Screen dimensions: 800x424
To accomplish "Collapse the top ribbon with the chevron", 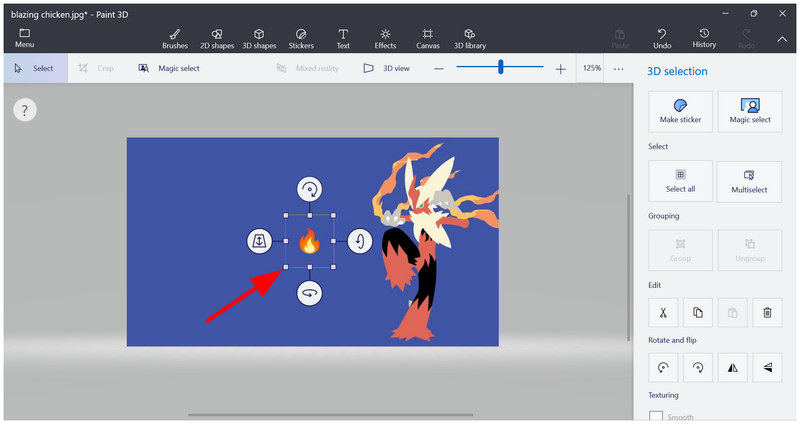I will coord(782,39).
